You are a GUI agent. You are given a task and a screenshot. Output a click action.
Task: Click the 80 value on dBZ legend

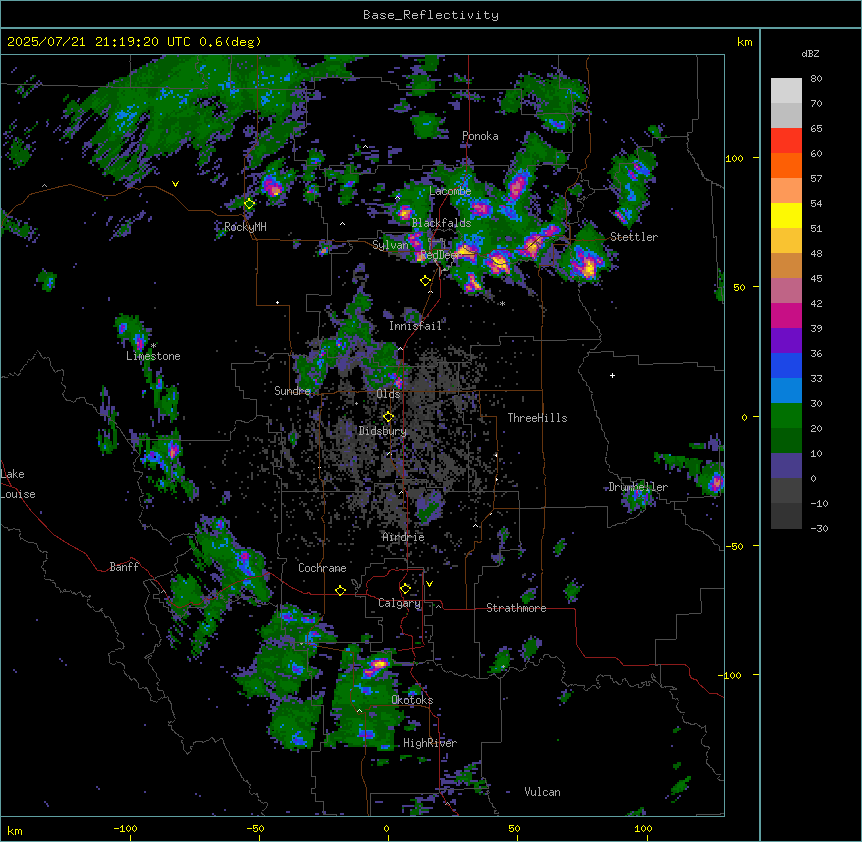(816, 79)
